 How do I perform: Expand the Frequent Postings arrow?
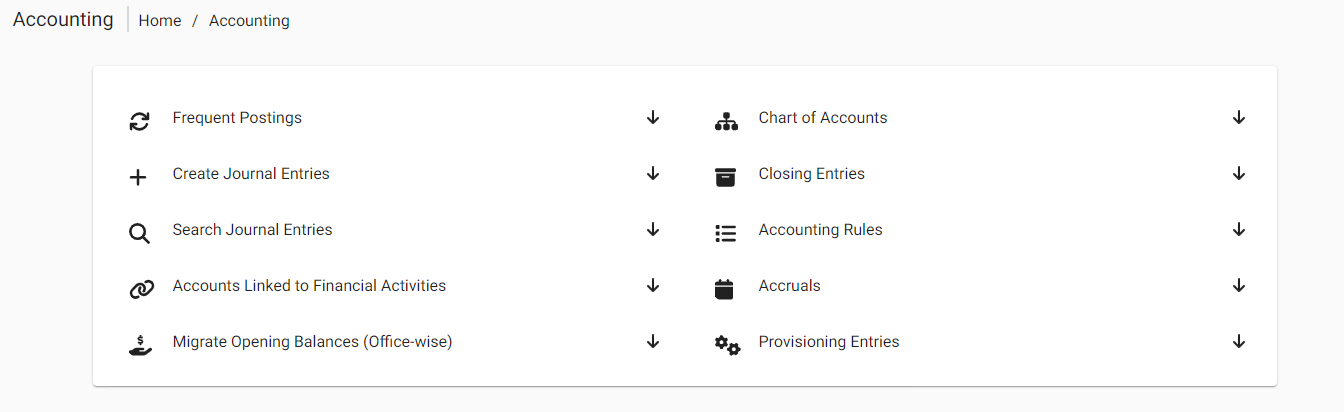pyautogui.click(x=653, y=118)
